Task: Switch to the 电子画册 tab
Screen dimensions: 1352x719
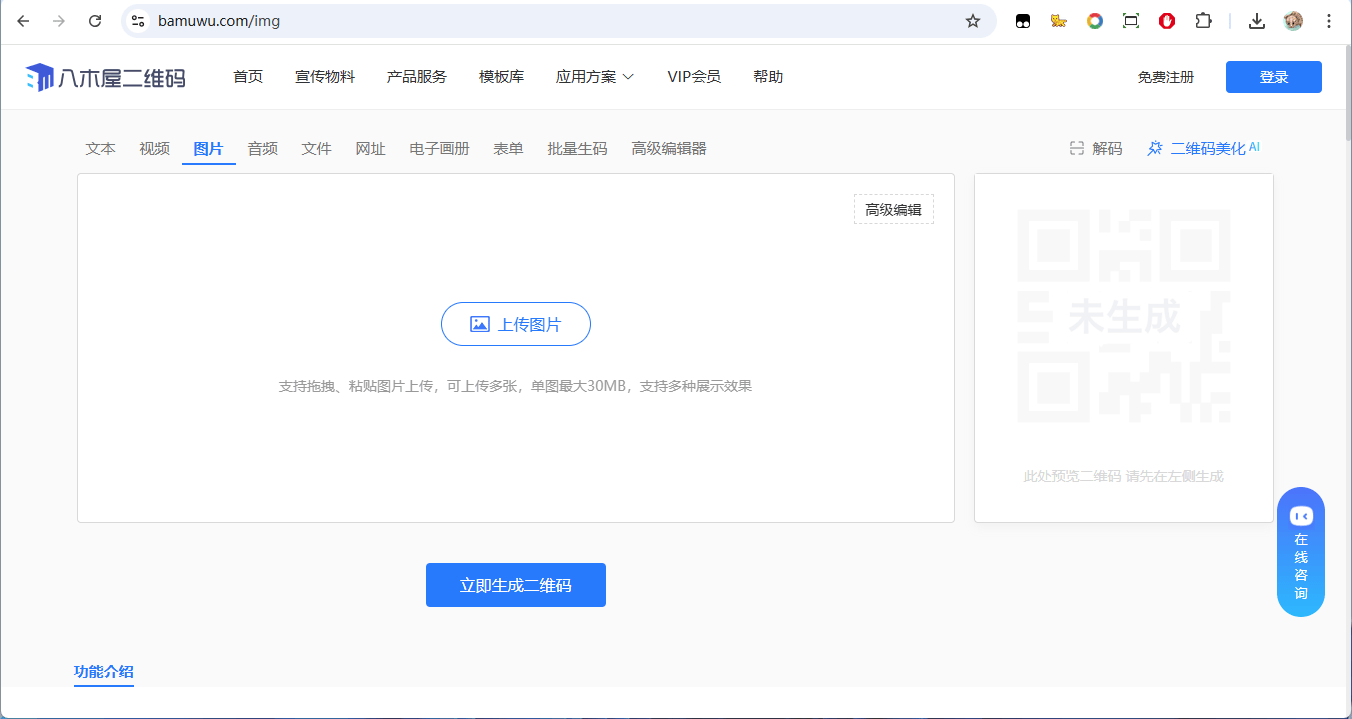Action: (439, 149)
